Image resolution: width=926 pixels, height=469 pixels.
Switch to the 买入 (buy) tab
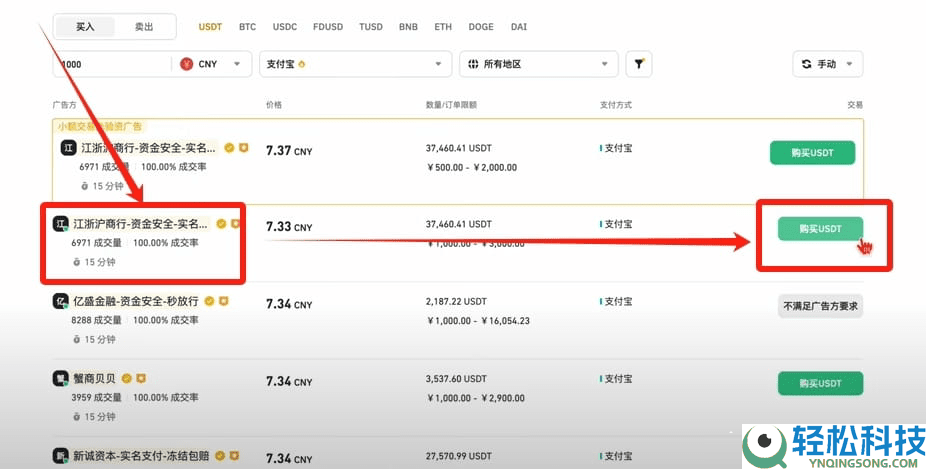85,27
